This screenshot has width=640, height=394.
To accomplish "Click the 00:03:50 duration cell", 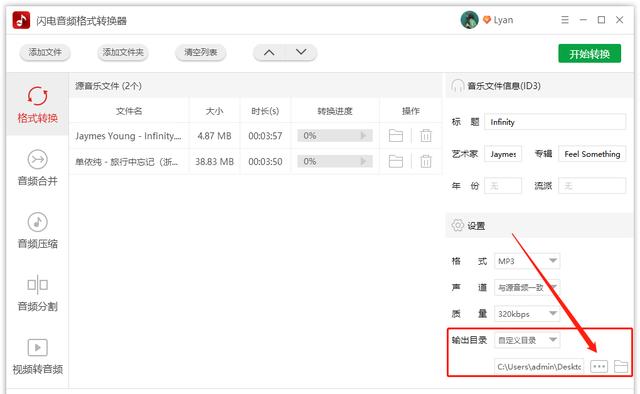I will click(265, 162).
